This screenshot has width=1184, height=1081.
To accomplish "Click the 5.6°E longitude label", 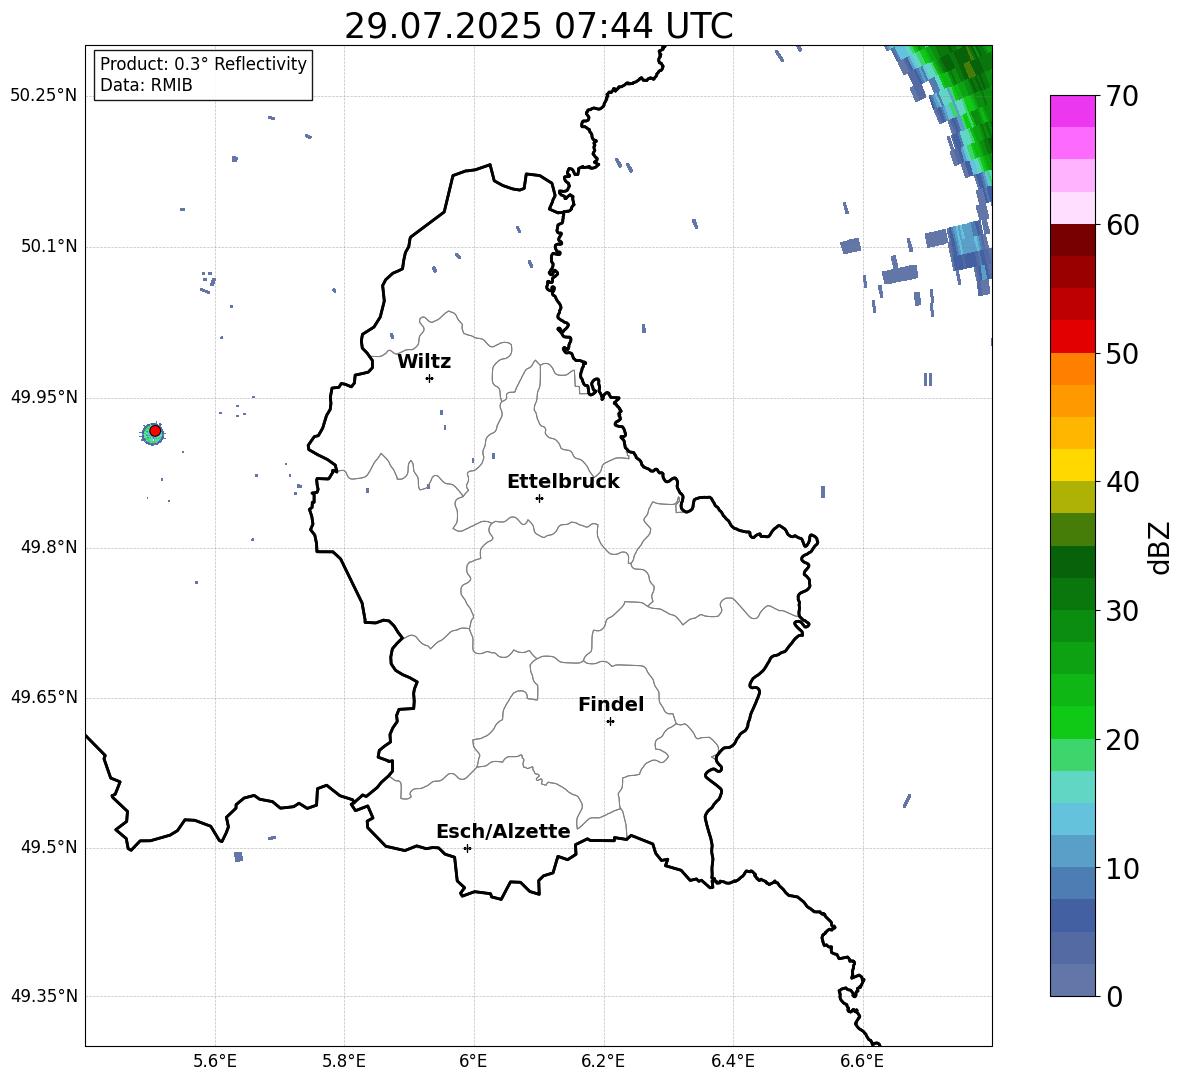I will 215,1061.
